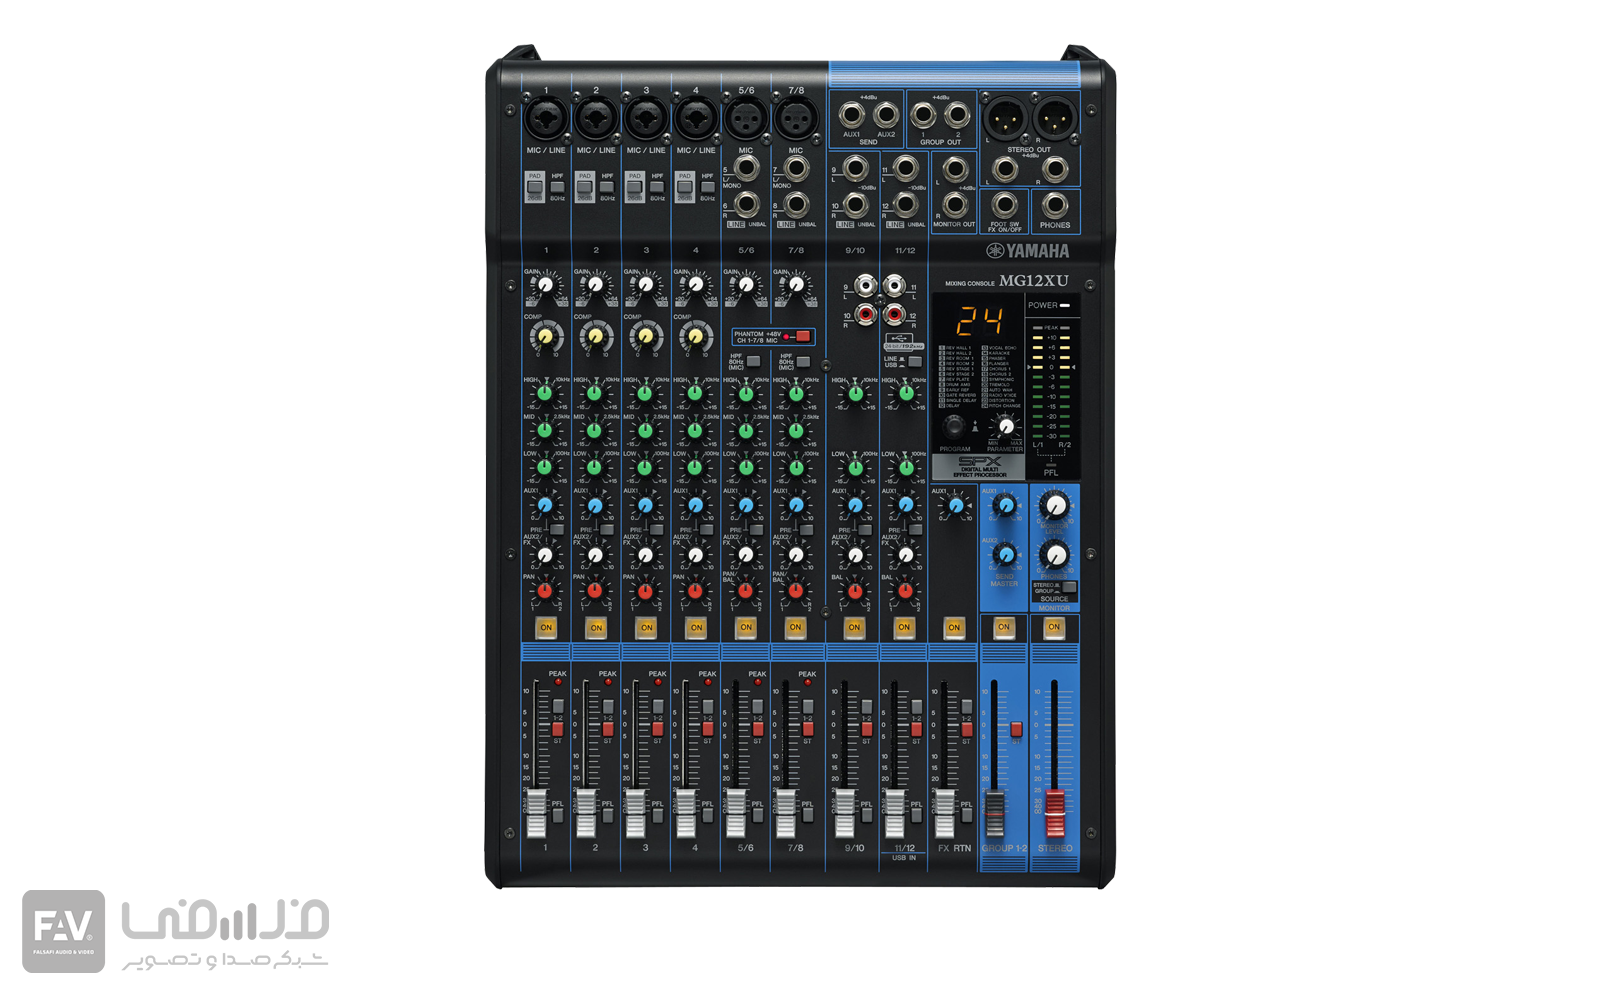Click the channel 3 red PAN knob
The width and height of the screenshot is (1600, 1000).
[646, 591]
